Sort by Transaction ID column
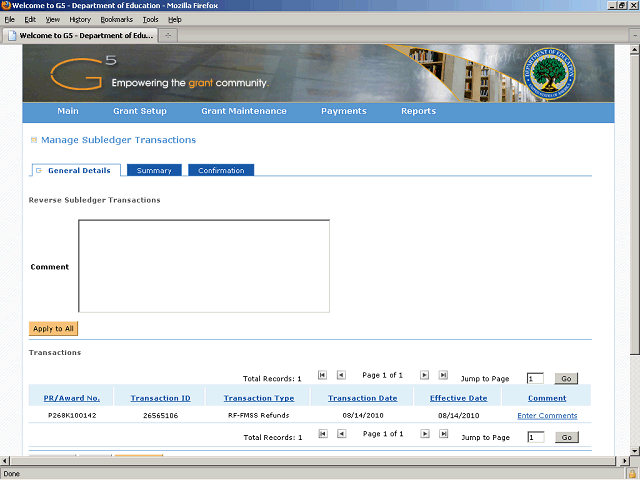Image resolution: width=640 pixels, height=480 pixels. coord(160,398)
